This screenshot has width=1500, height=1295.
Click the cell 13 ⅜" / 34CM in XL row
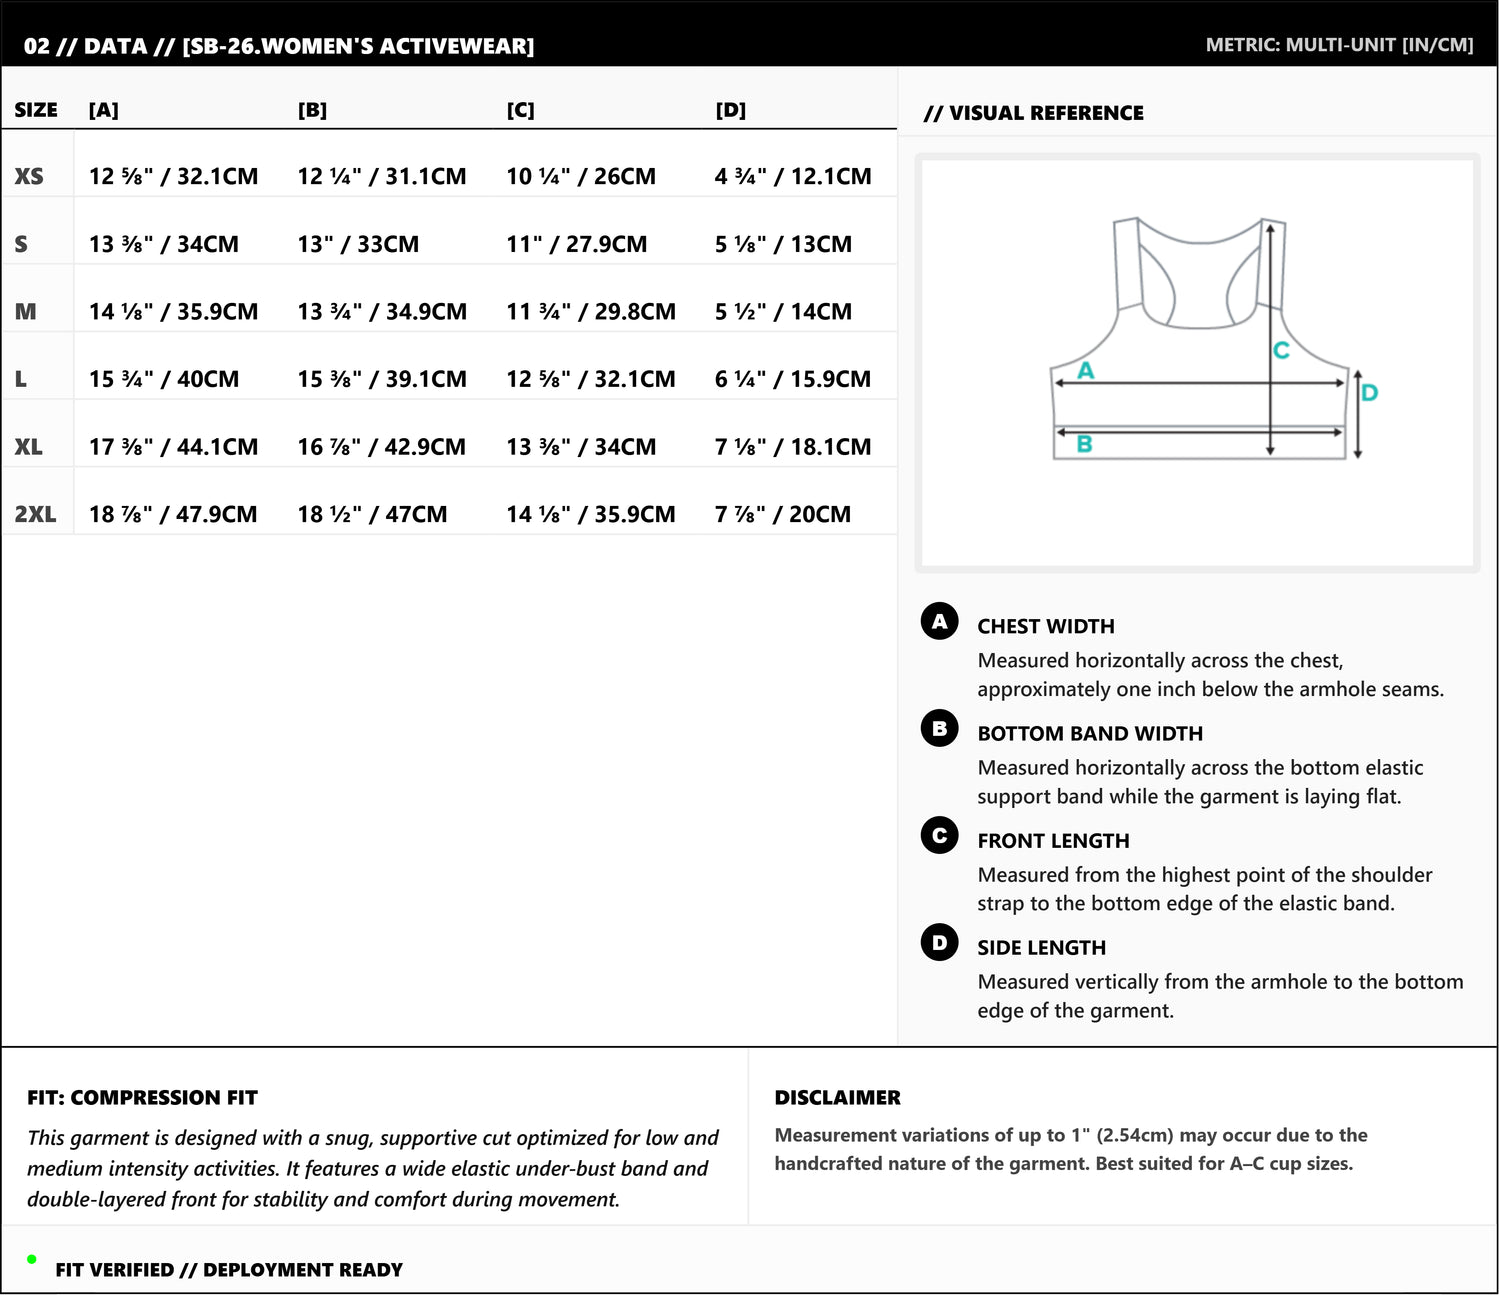pos(581,446)
